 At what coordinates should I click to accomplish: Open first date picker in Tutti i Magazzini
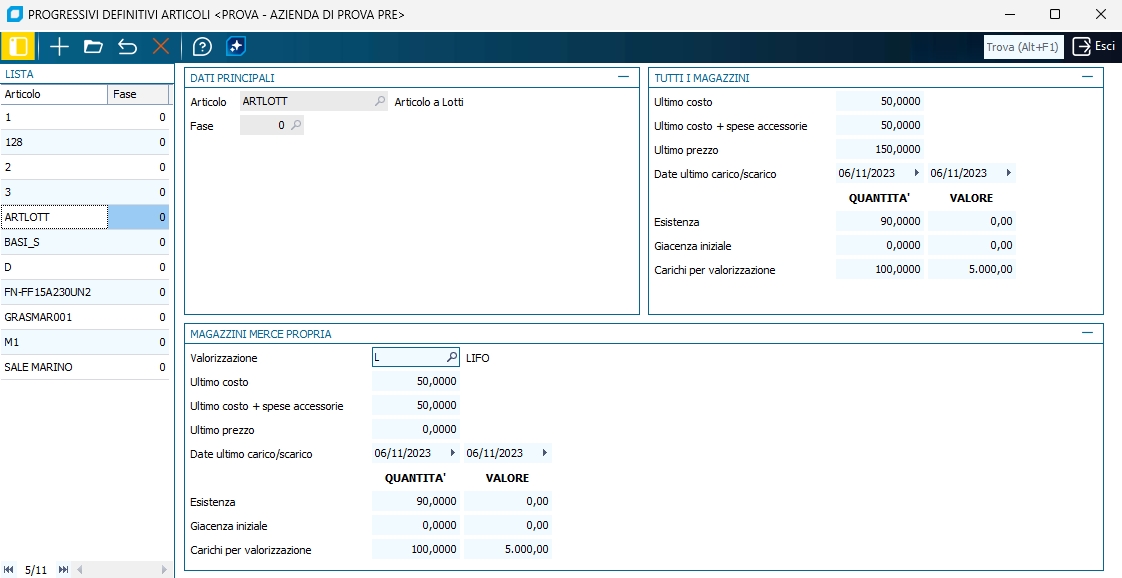tap(916, 173)
